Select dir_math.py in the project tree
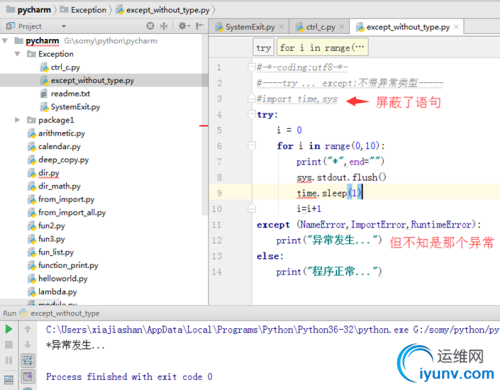500x390 pixels. click(59, 186)
